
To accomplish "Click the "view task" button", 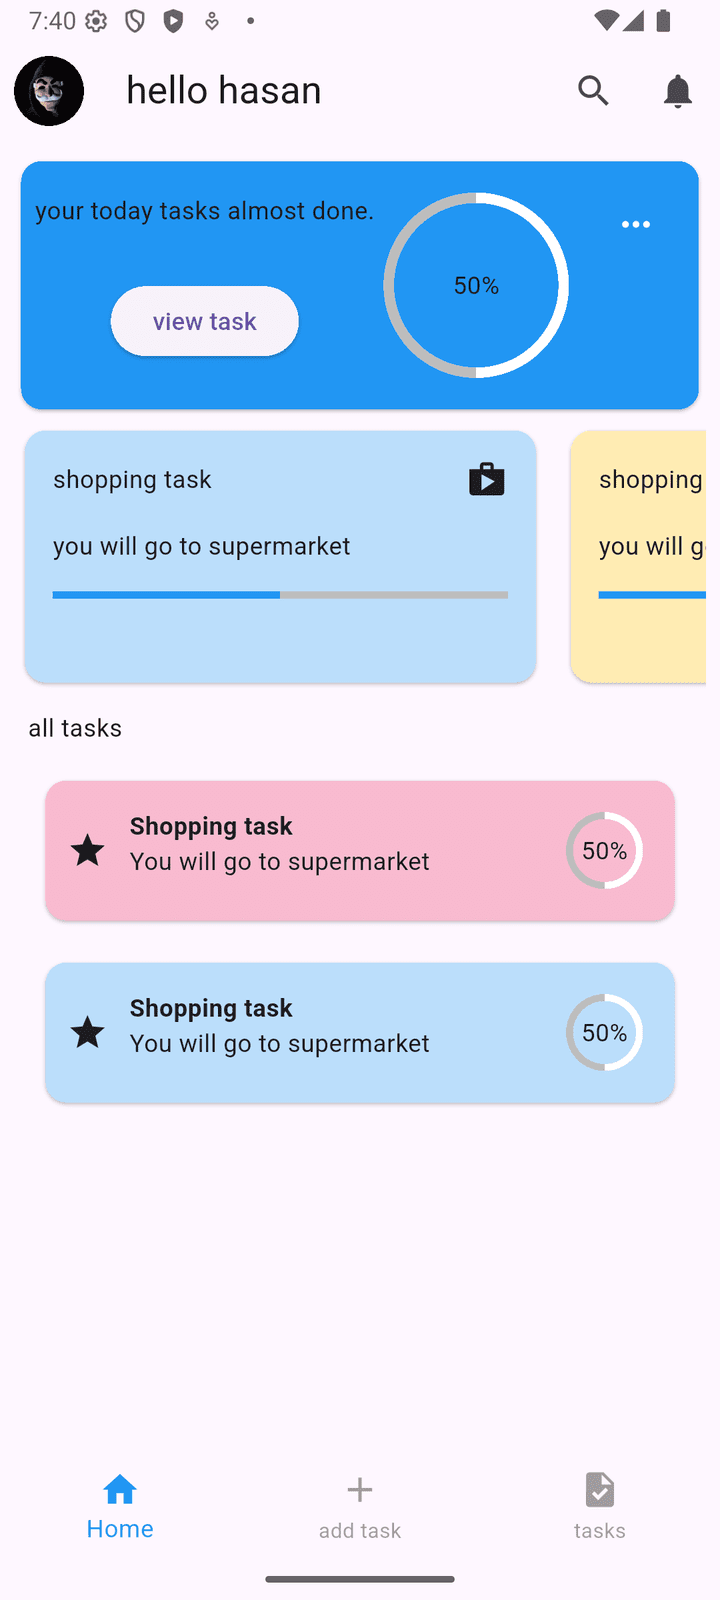I will point(204,321).
